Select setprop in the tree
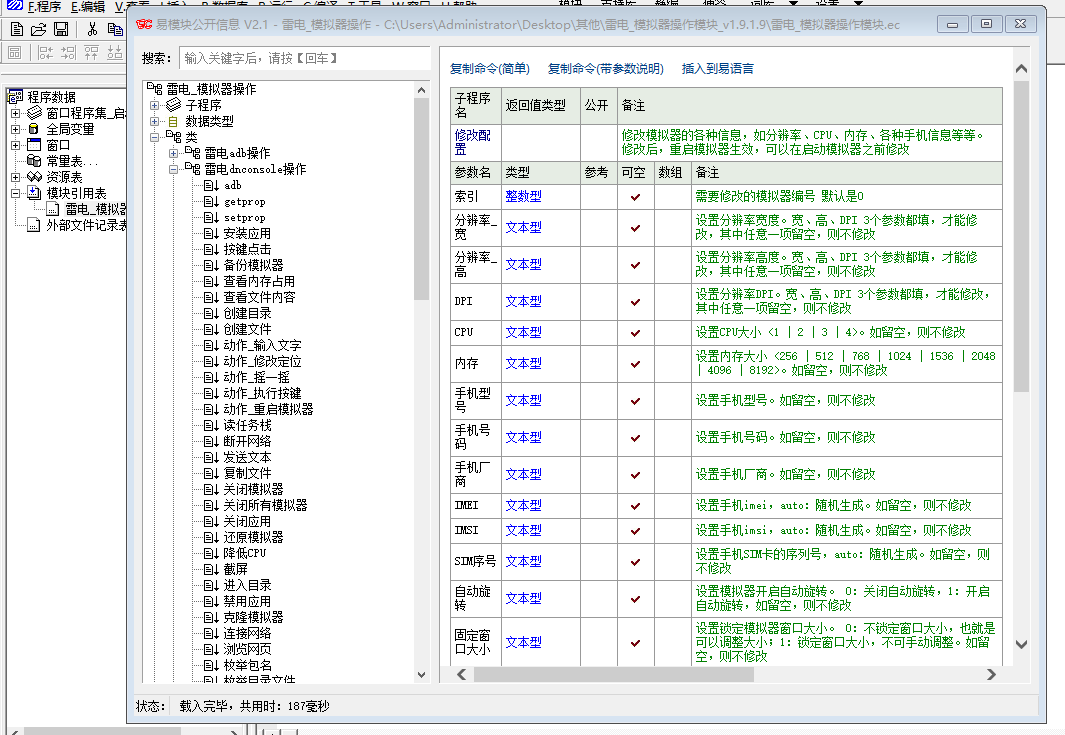This screenshot has height=735, width=1065. pos(245,217)
